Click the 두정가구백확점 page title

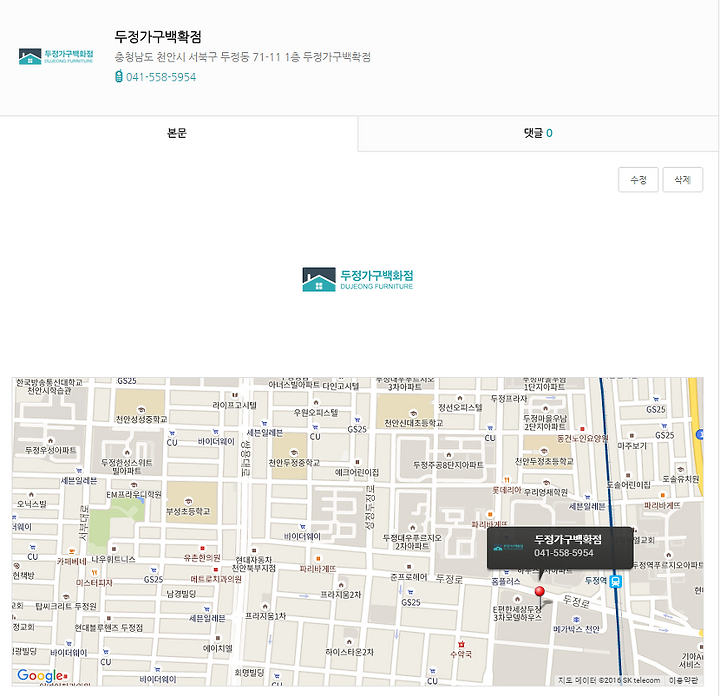coord(158,36)
